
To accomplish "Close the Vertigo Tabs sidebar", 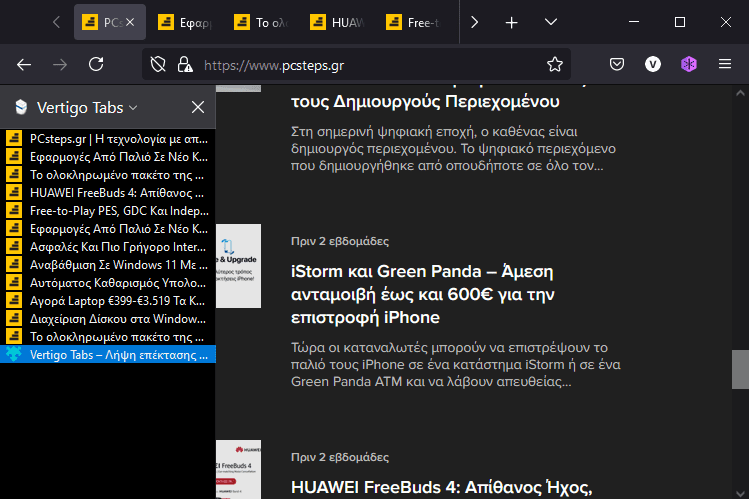I will pos(198,107).
